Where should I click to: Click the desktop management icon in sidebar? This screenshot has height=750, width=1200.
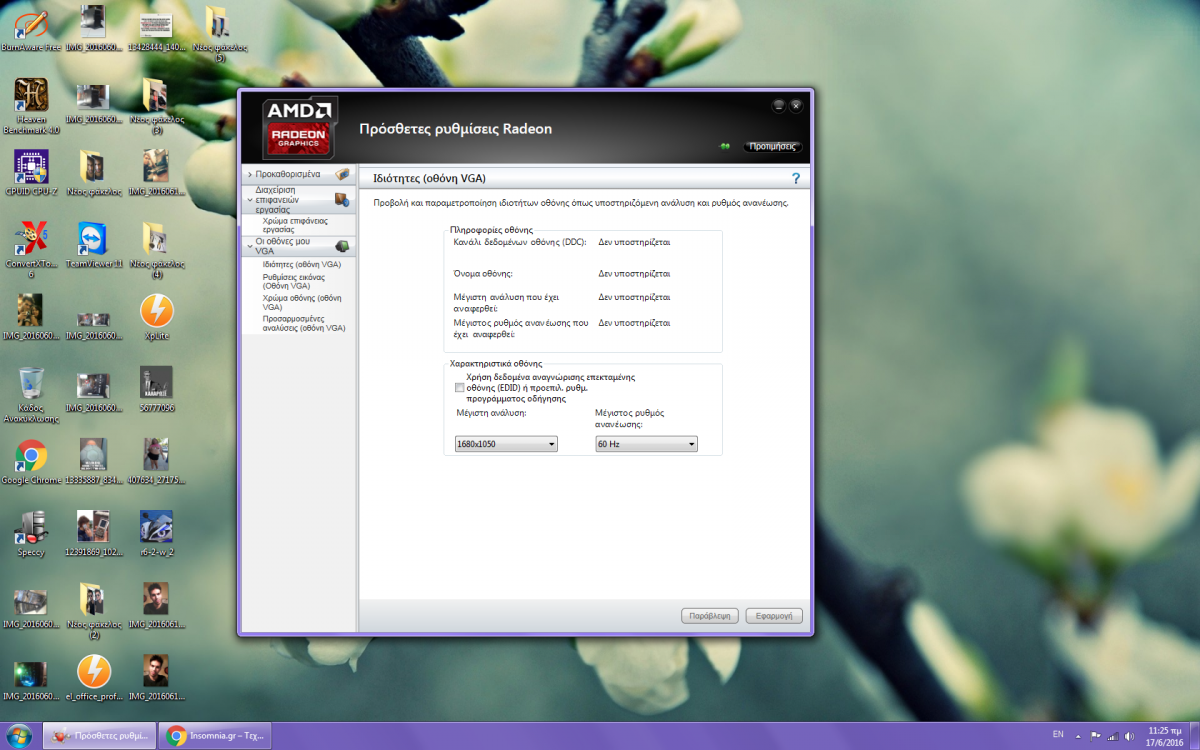pos(342,199)
